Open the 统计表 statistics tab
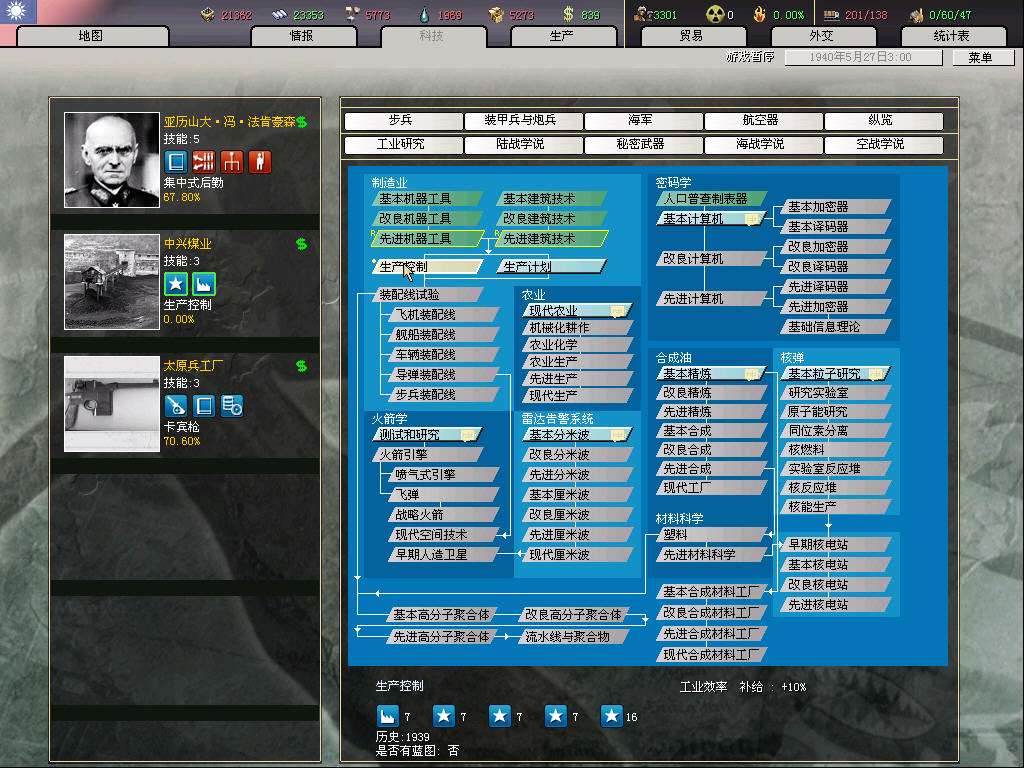The height and width of the screenshot is (768, 1024). tap(952, 36)
